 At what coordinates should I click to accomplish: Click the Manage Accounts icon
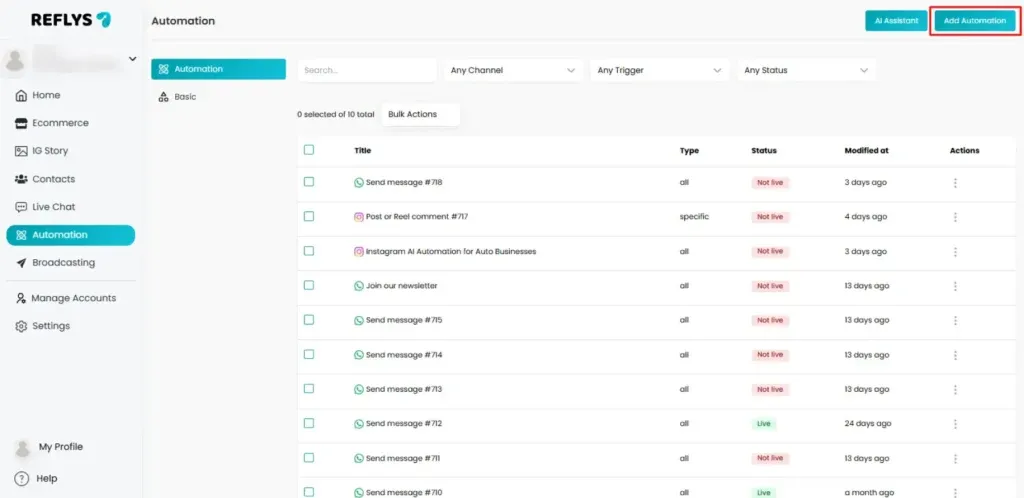[x=21, y=298]
